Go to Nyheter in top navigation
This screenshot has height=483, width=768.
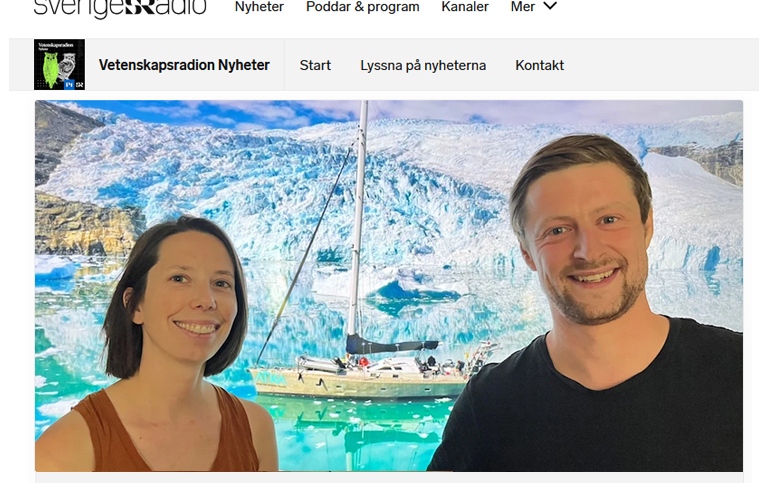click(259, 7)
